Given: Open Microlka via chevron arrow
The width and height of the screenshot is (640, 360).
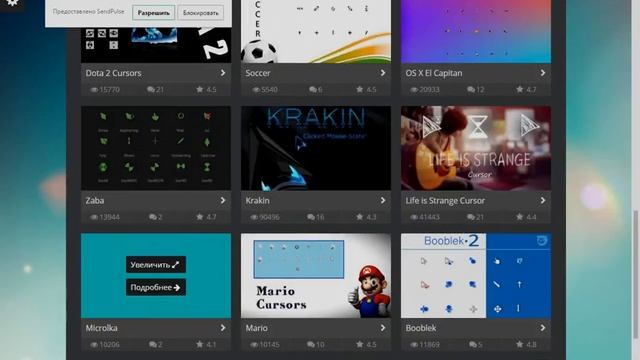Looking at the screenshot, I should [223, 328].
